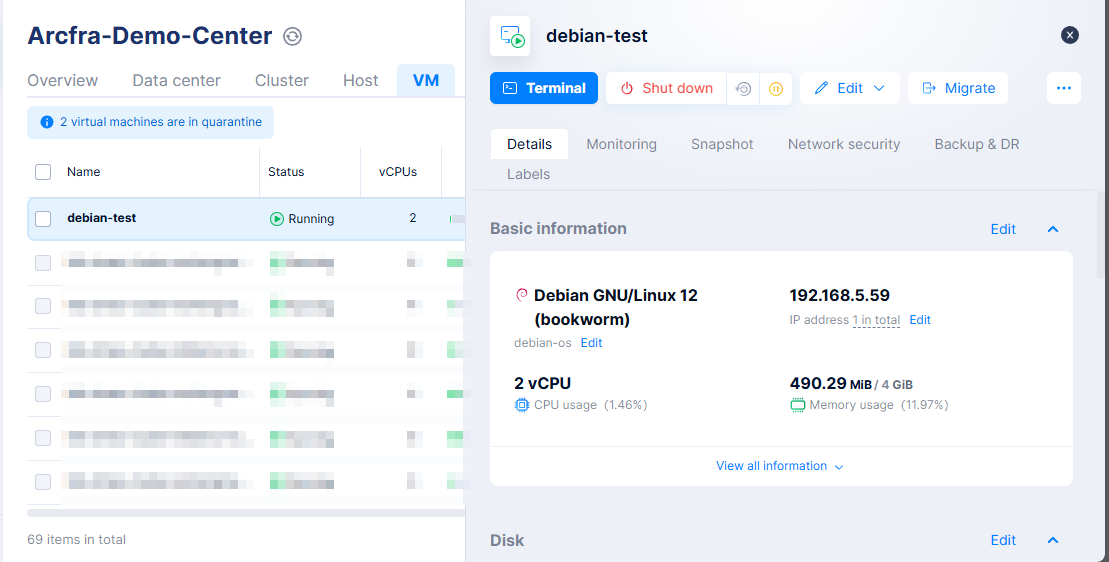The height and width of the screenshot is (562, 1109).
Task: Click the Edit link next to IP address
Action: tap(920, 320)
